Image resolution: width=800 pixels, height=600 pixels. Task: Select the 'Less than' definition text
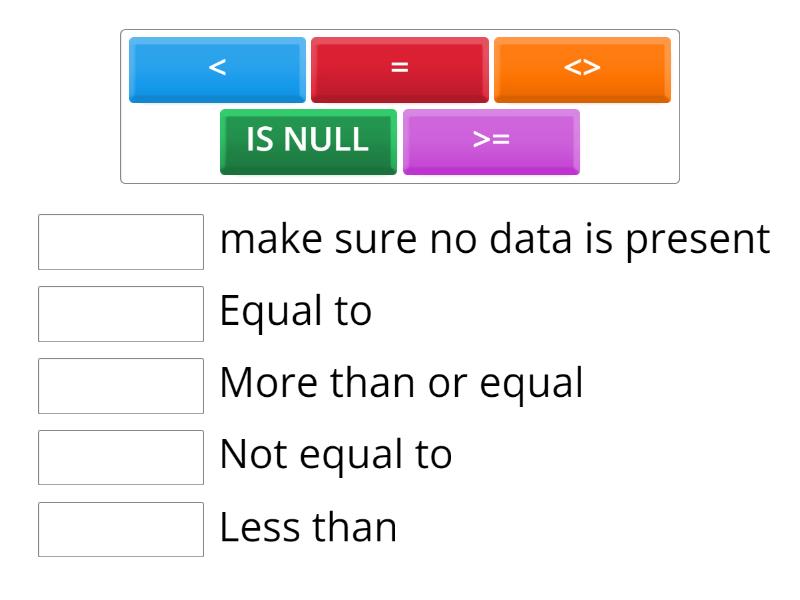308,528
